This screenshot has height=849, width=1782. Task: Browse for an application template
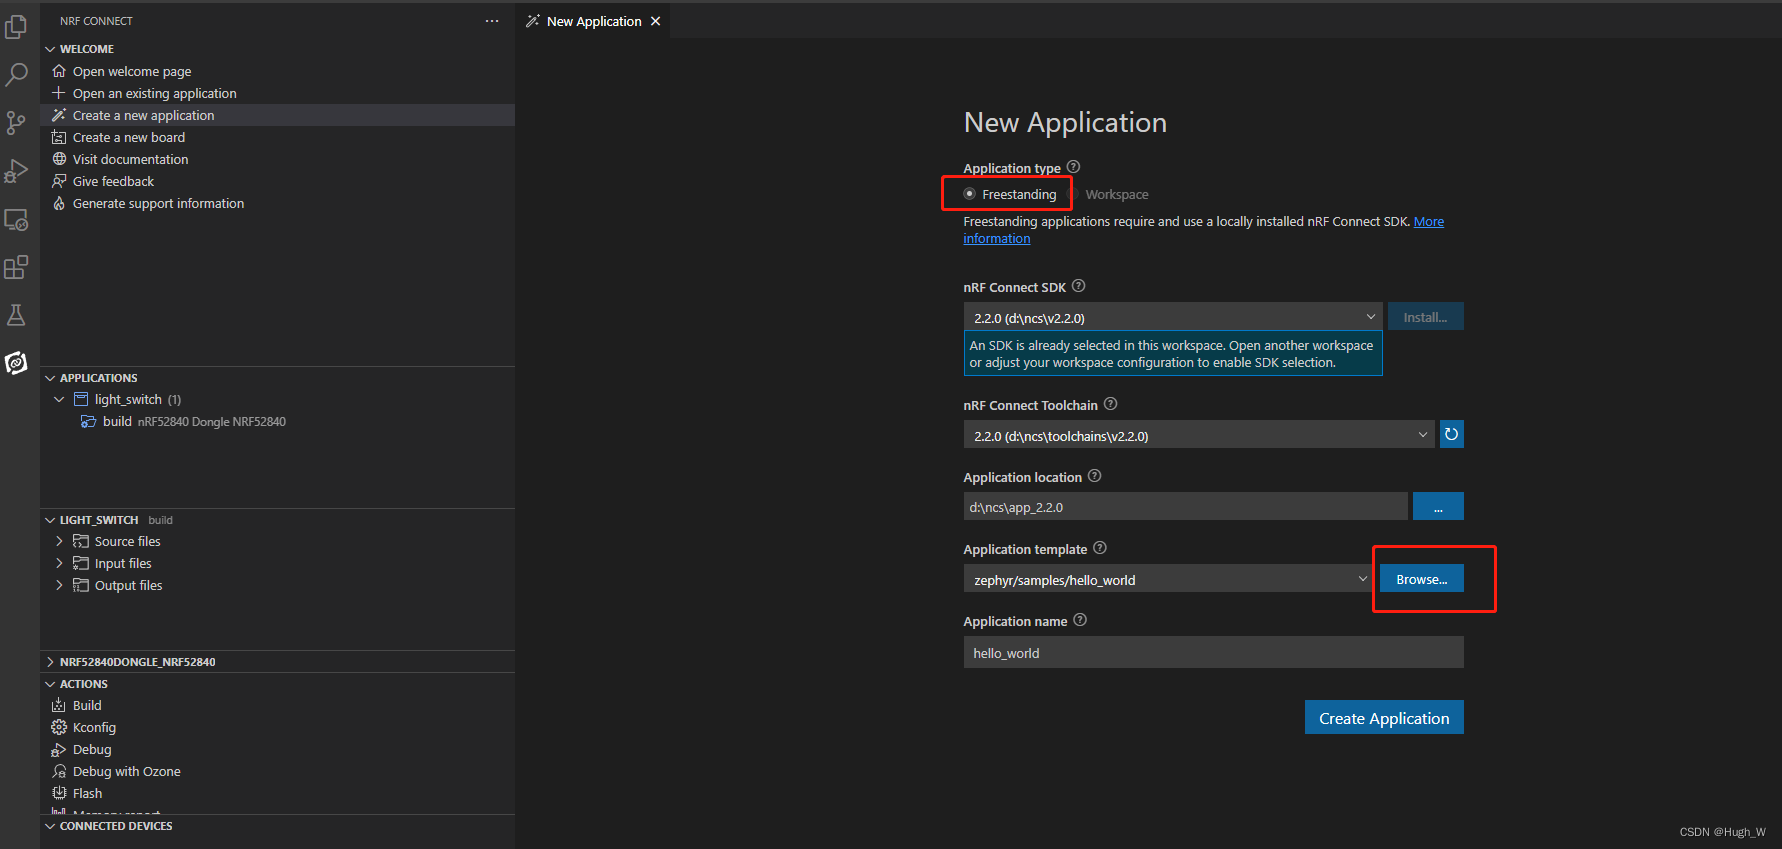point(1421,579)
